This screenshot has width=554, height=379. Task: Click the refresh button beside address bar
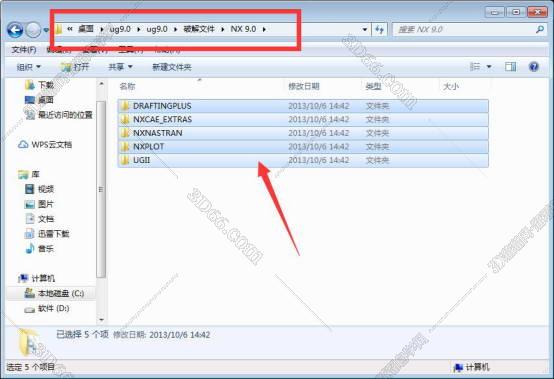(379, 30)
